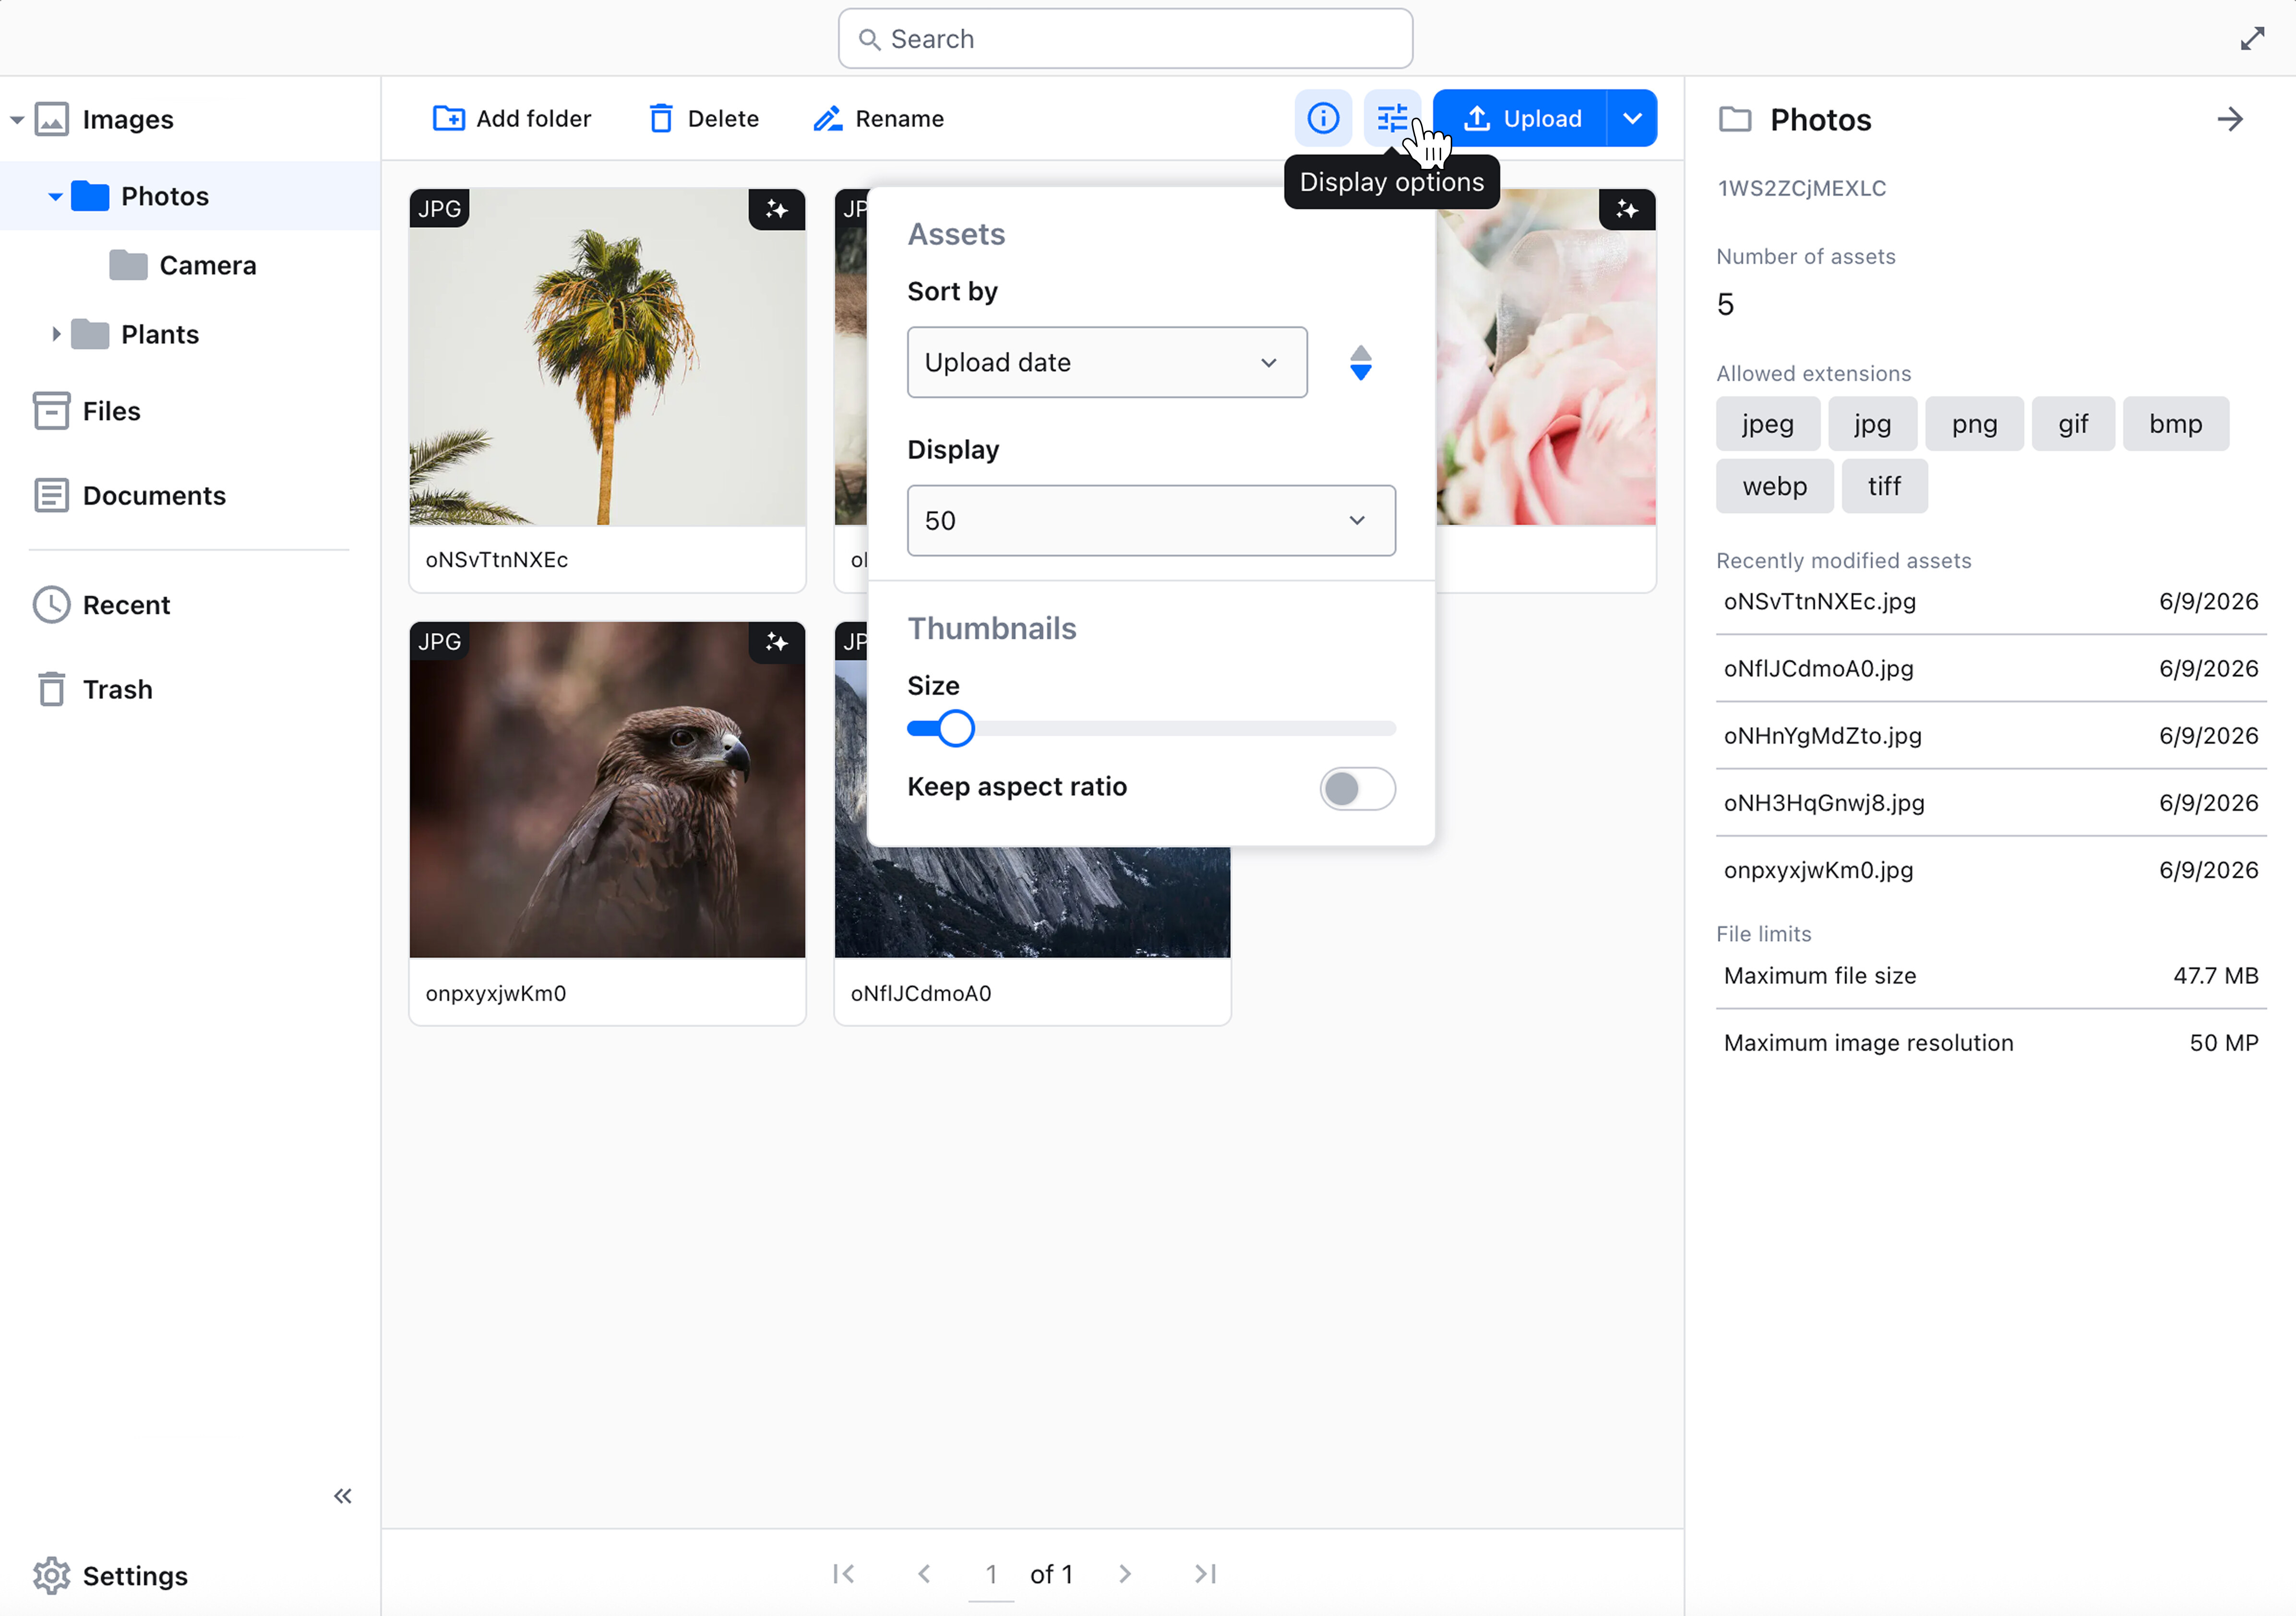Go to the previous page arrow
Viewport: 2296px width, 1616px height.
tap(924, 1574)
